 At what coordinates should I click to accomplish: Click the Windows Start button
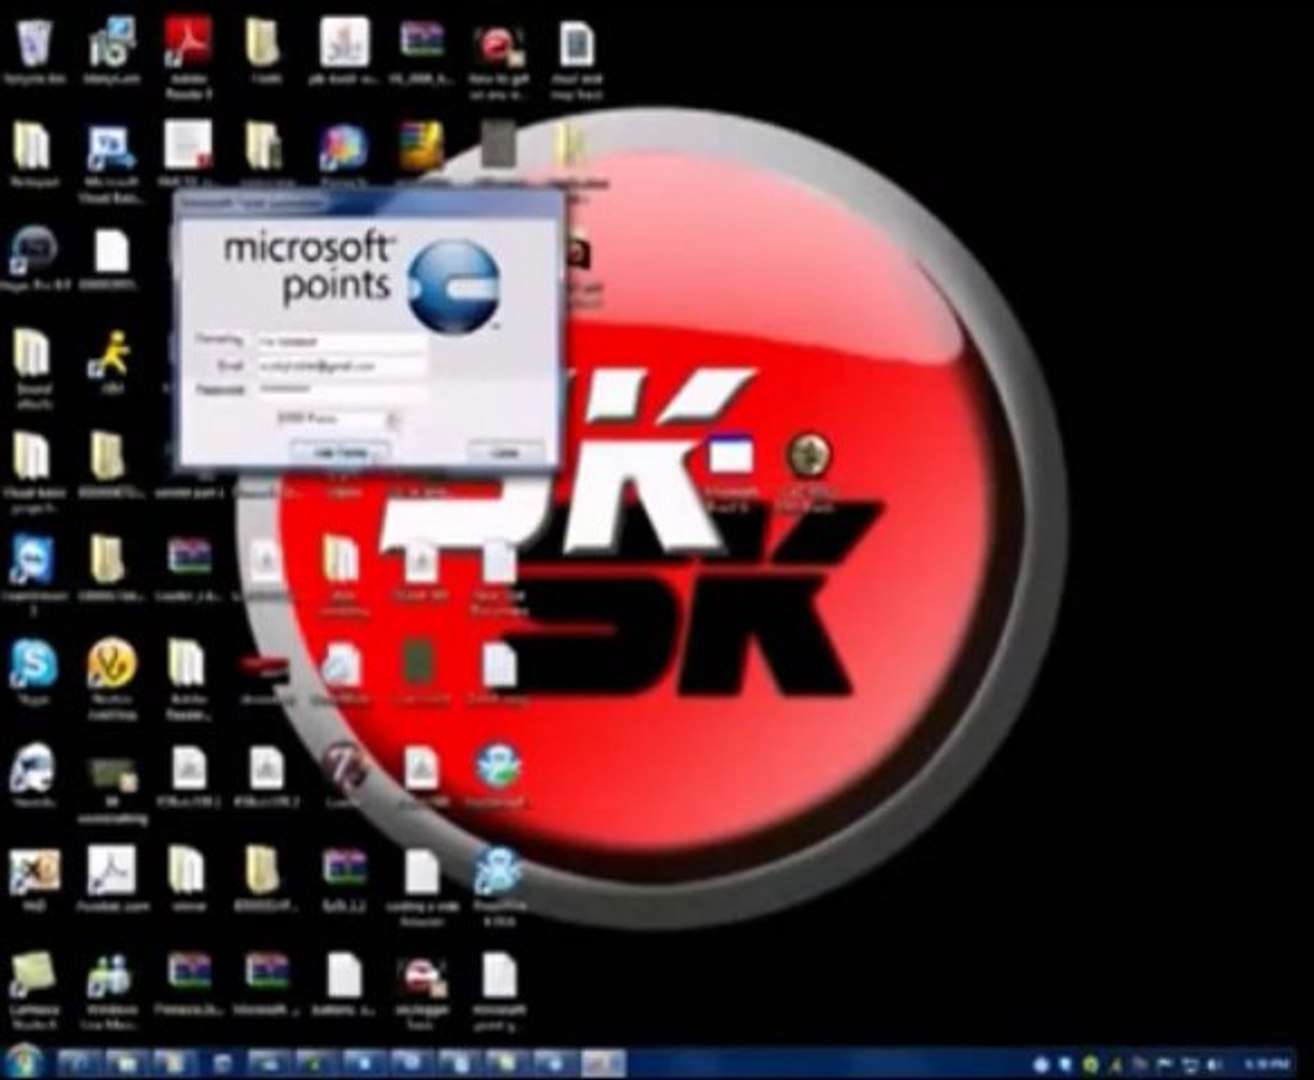pyautogui.click(x=22, y=1062)
